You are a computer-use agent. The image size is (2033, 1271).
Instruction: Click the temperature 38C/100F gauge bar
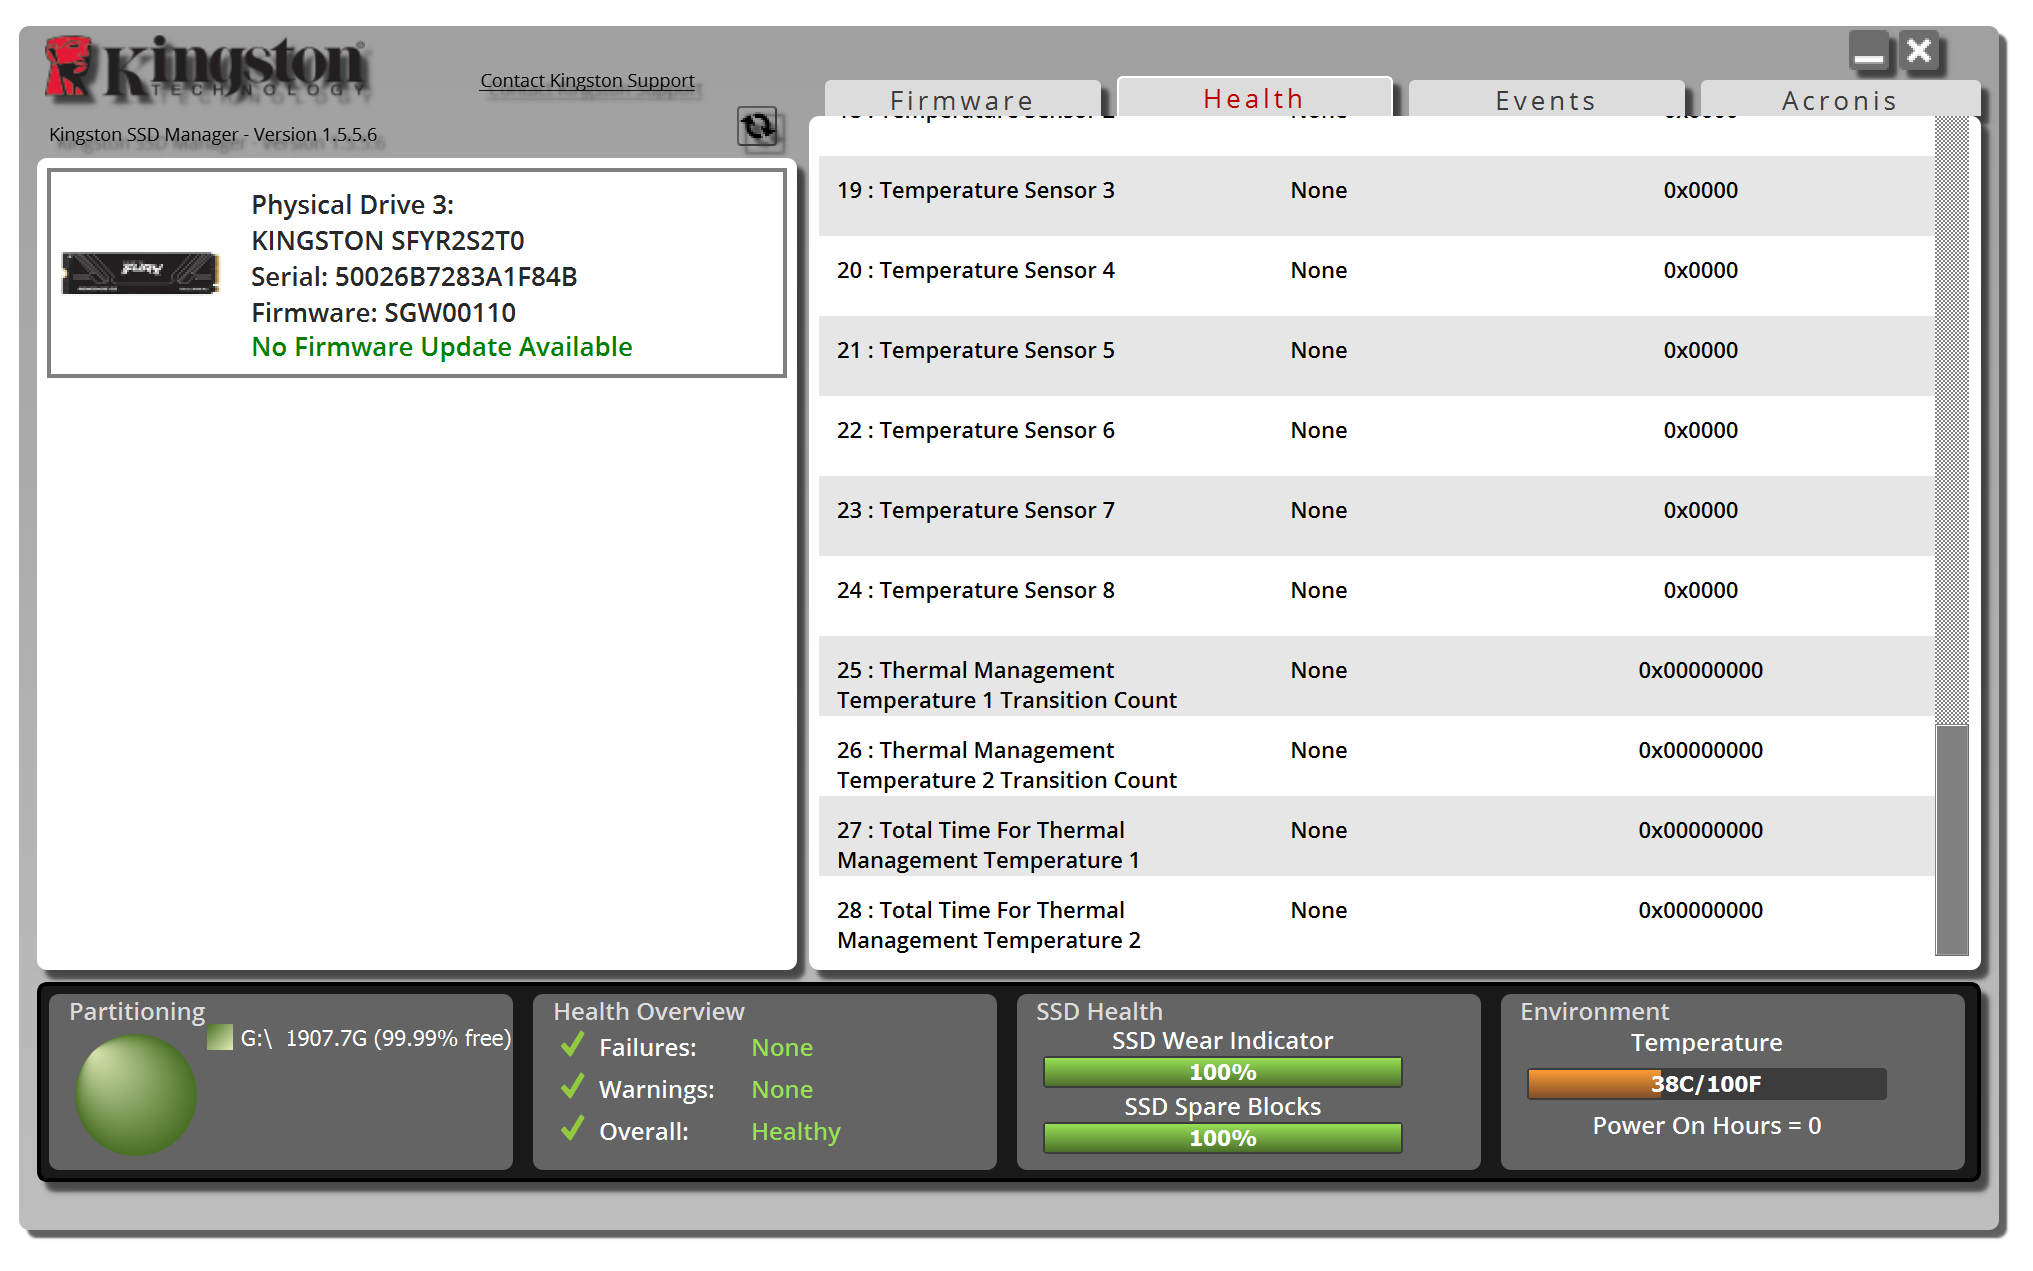click(1706, 1084)
